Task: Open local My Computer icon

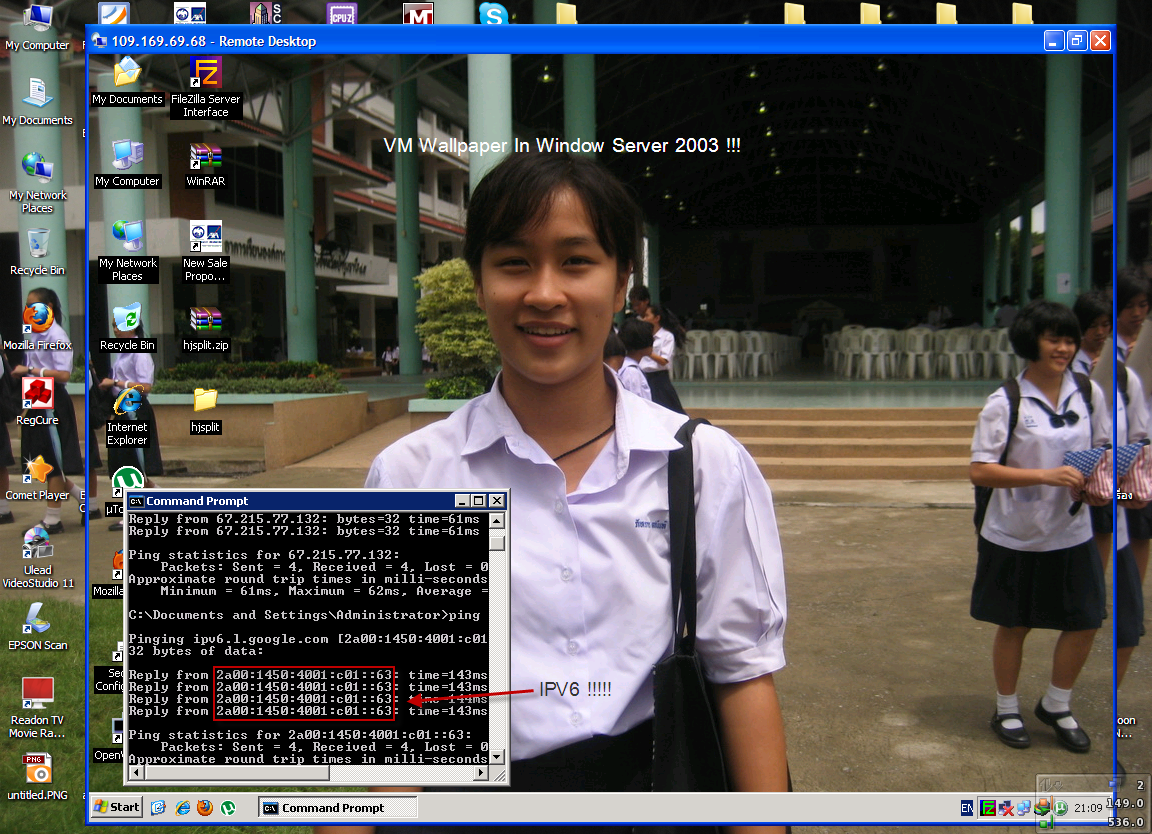Action: [x=37, y=27]
